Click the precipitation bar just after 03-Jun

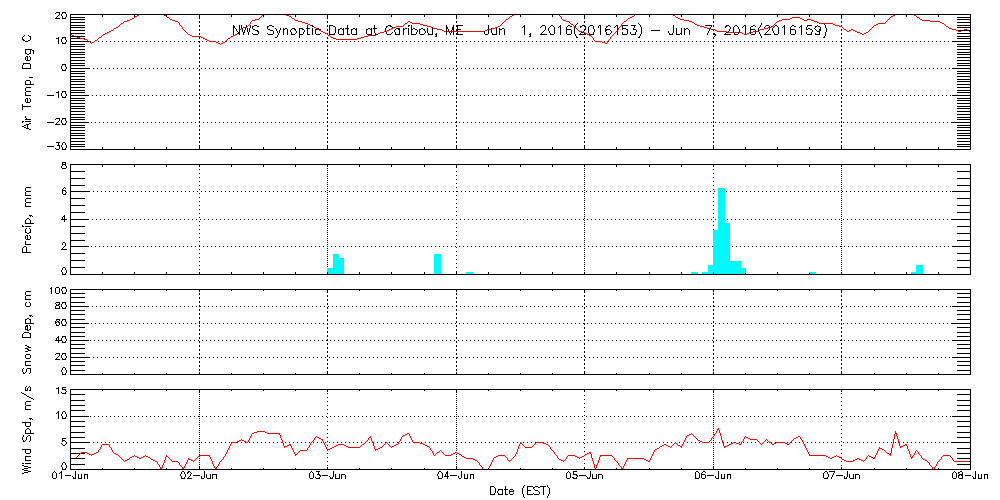[x=337, y=263]
